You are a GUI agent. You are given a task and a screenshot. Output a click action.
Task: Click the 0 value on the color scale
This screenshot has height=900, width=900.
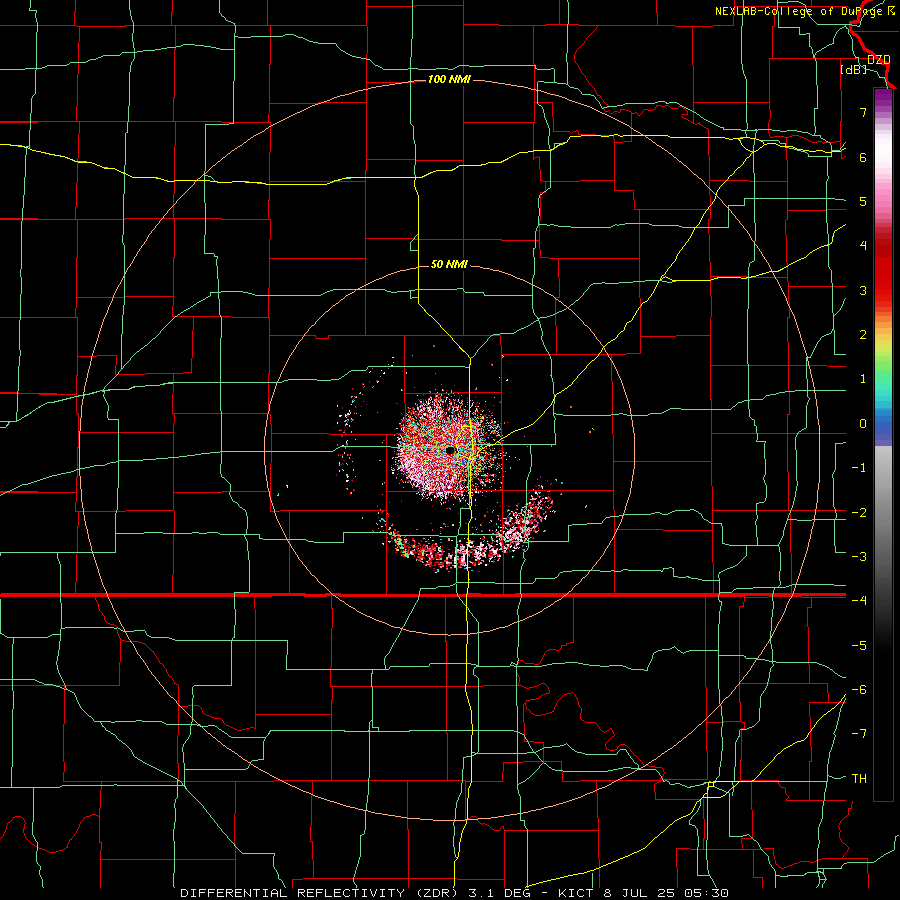click(863, 424)
